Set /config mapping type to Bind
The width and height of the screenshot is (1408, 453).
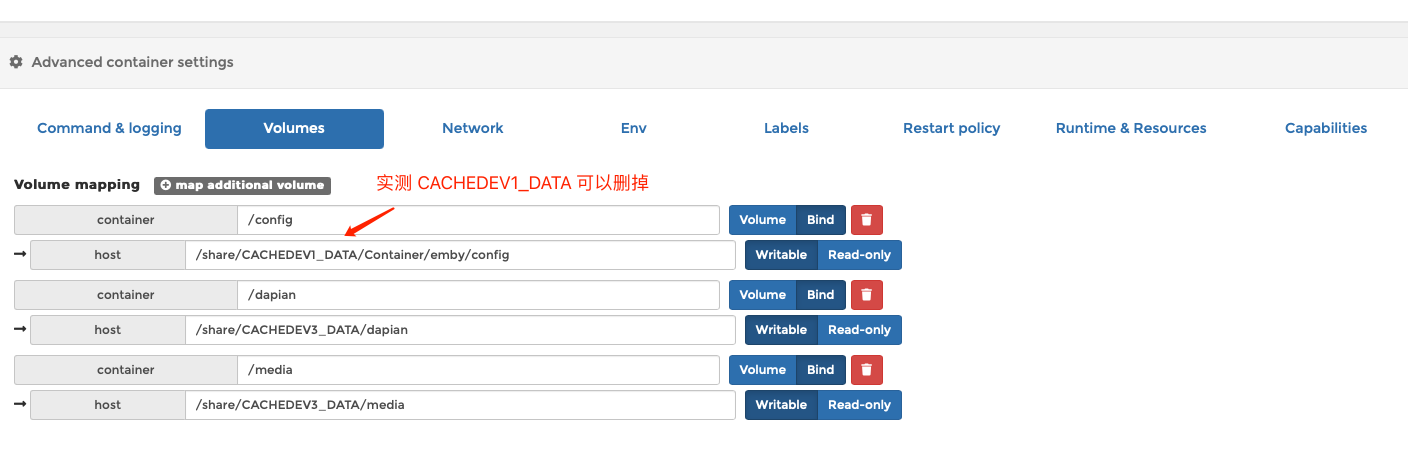click(x=820, y=220)
